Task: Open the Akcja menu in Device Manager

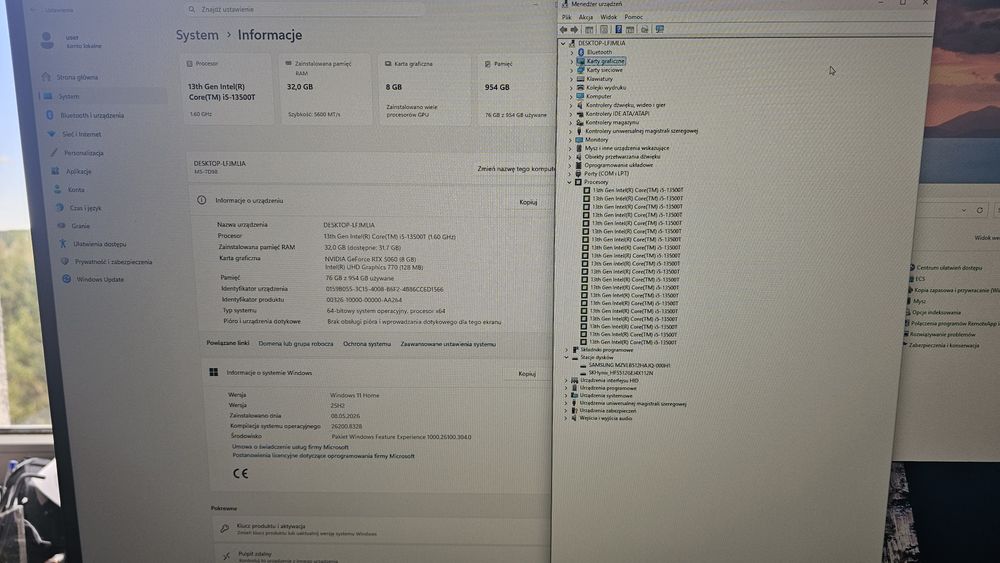Action: click(x=585, y=17)
